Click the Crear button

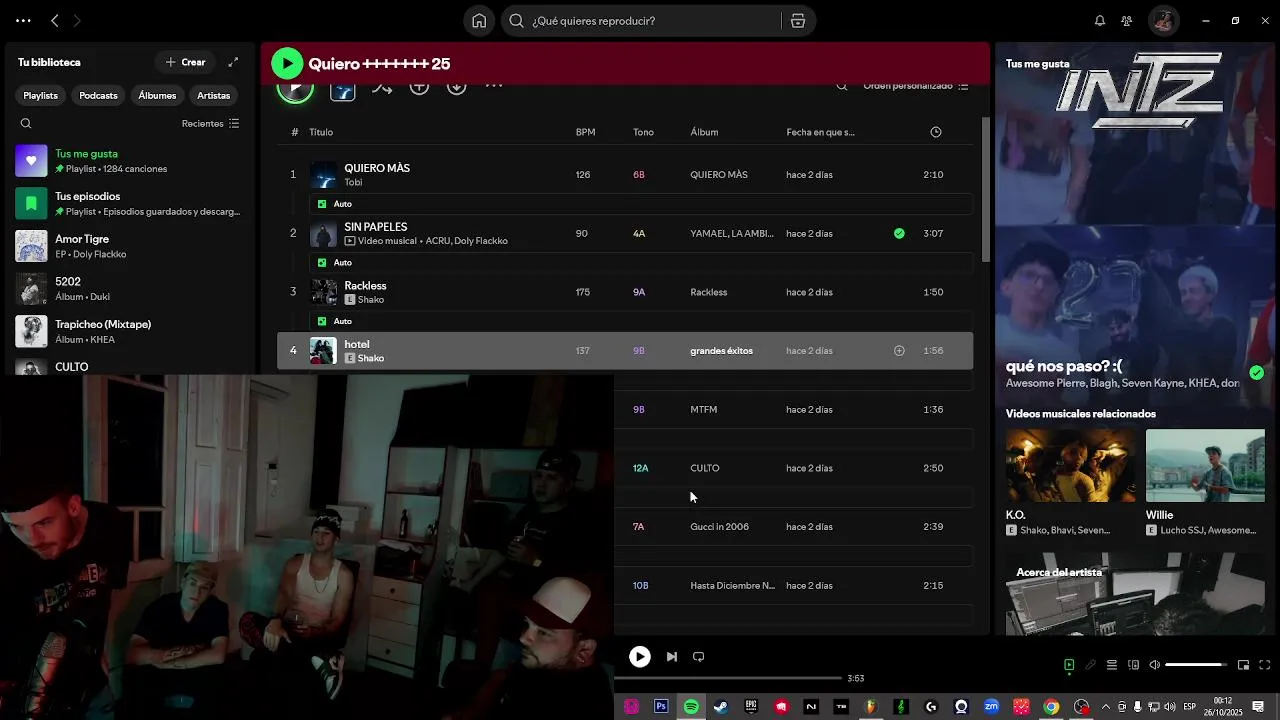[x=185, y=62]
